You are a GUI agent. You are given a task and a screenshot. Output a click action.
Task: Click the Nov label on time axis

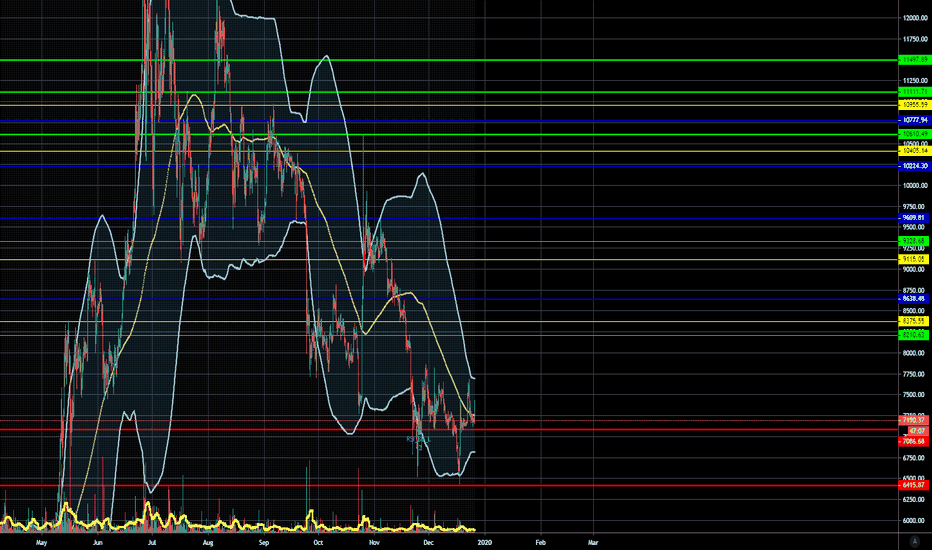click(x=374, y=542)
